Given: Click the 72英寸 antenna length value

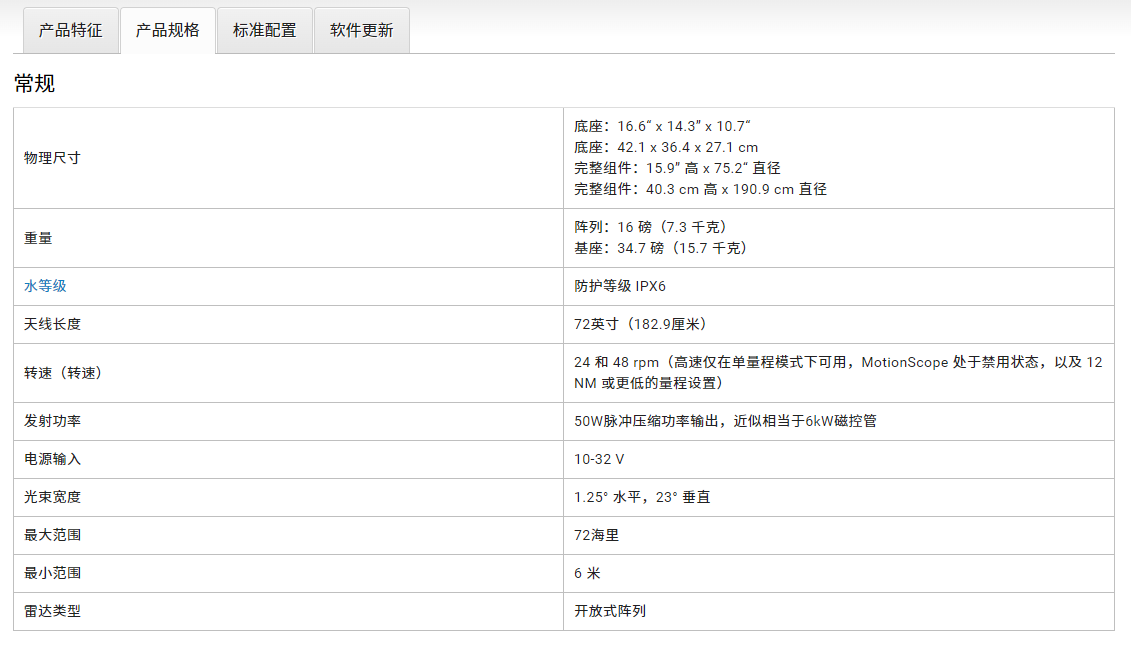Looking at the screenshot, I should point(640,324).
